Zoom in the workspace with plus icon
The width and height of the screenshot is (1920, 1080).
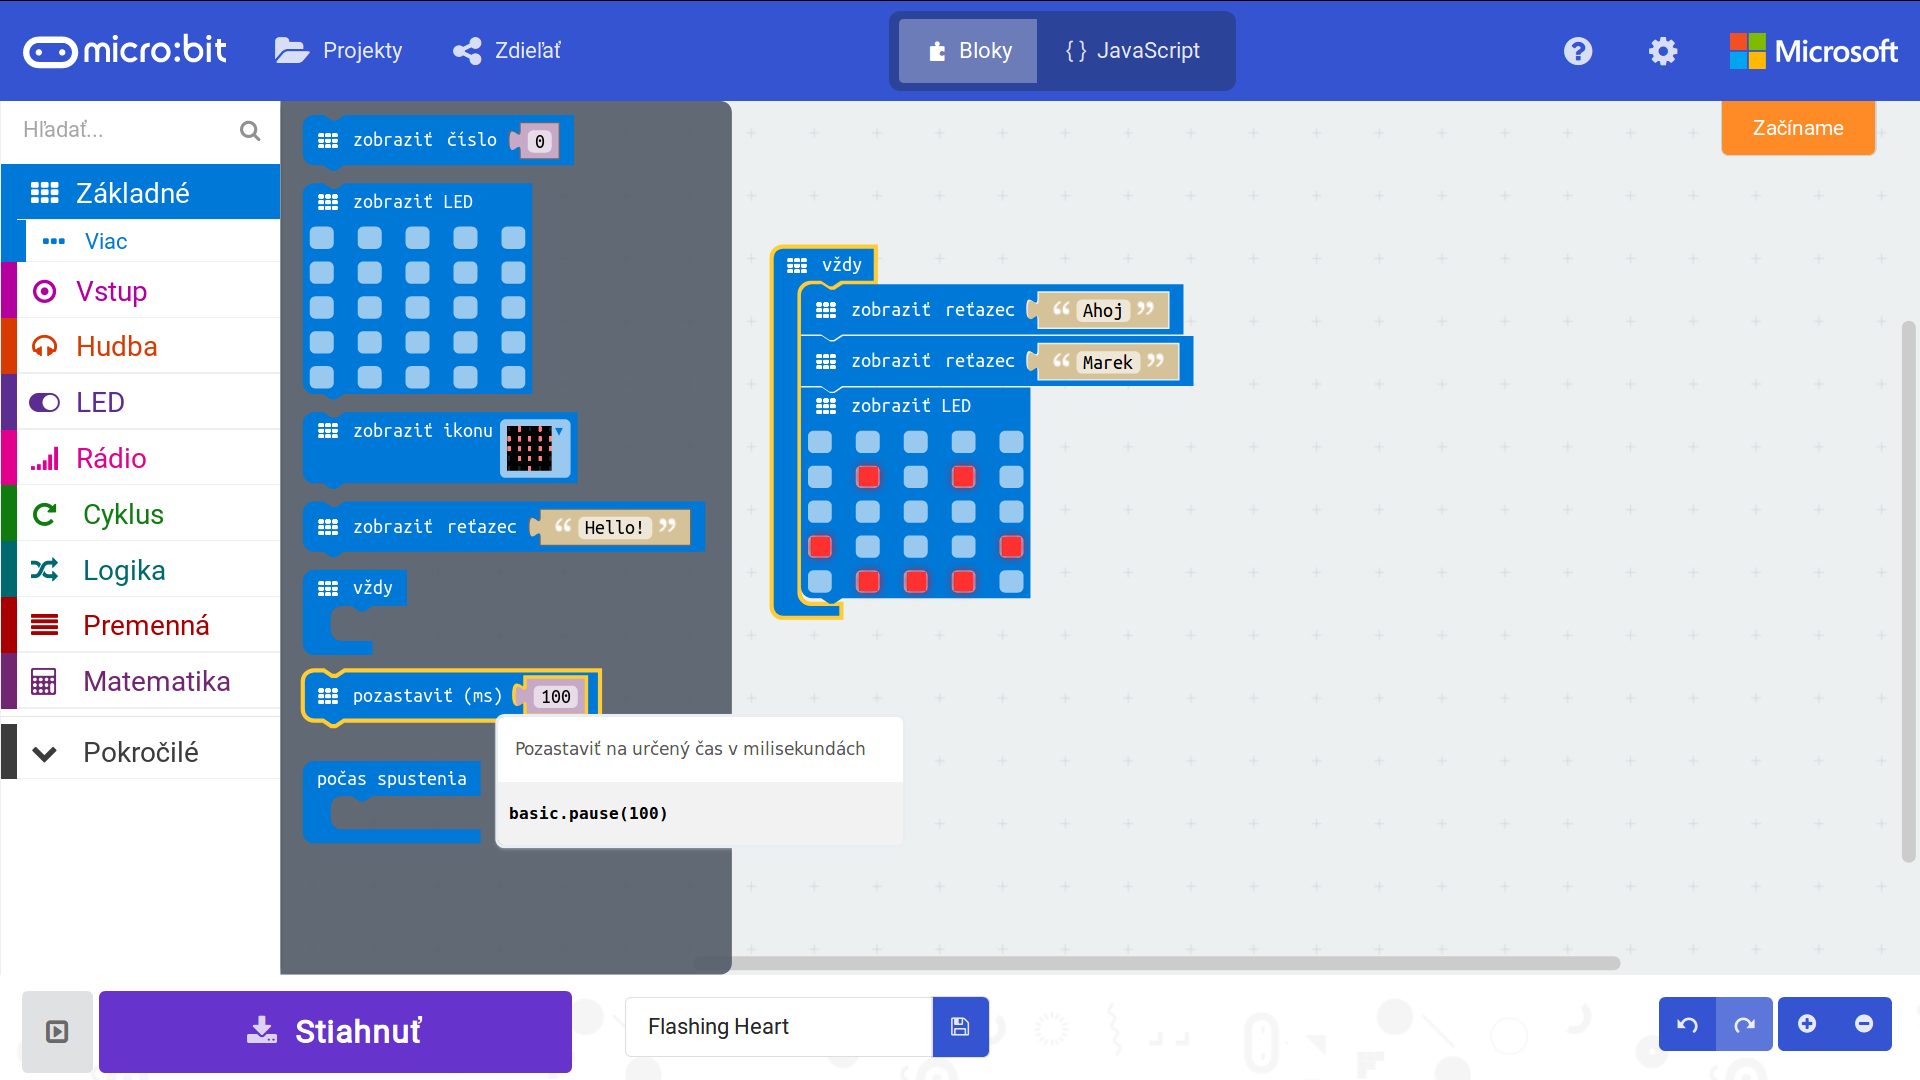coord(1807,1024)
